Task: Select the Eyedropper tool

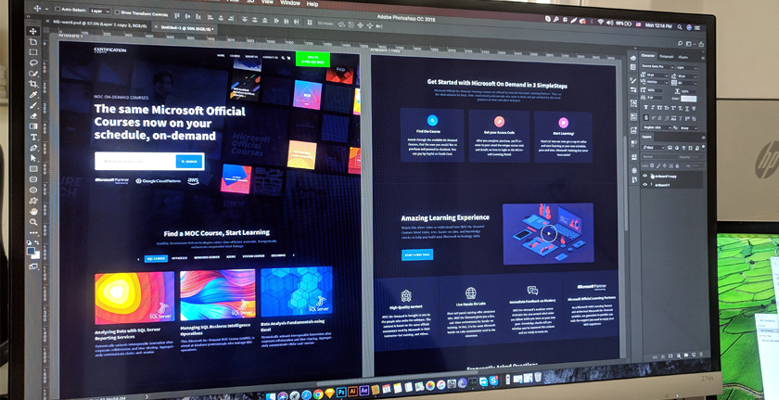Action: point(33,94)
